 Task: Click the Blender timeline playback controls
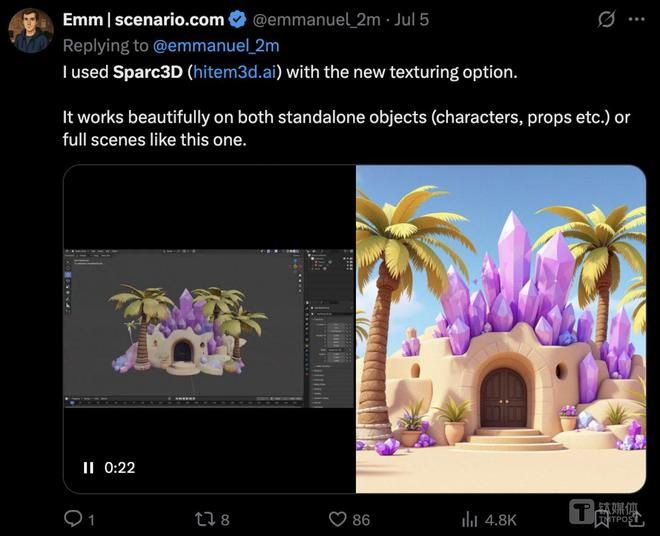pos(183,399)
